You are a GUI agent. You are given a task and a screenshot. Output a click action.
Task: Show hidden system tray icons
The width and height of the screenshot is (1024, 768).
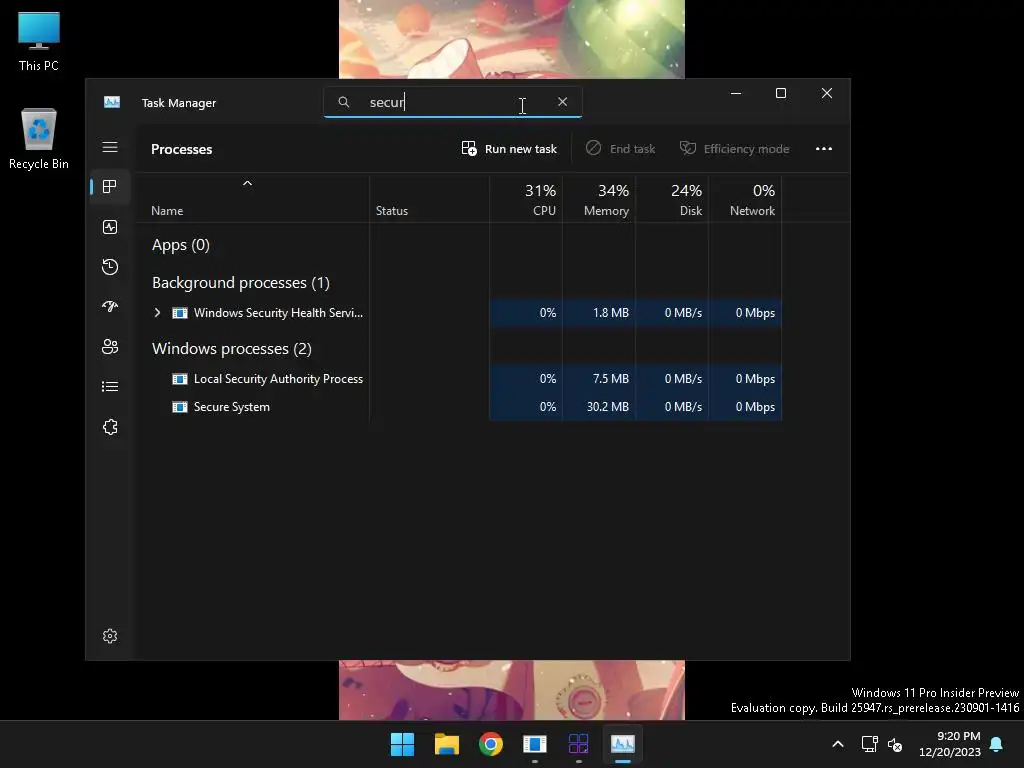pos(838,744)
